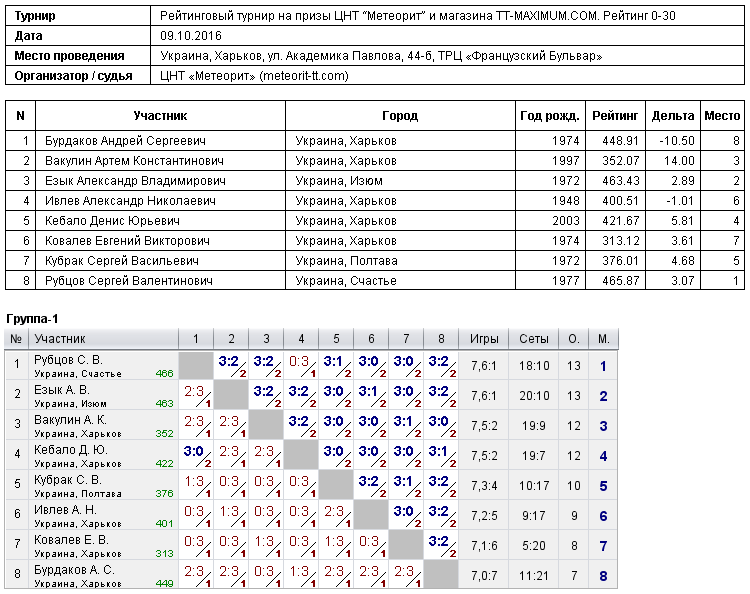Click the Место column header
The height and width of the screenshot is (594, 750).
[722, 116]
